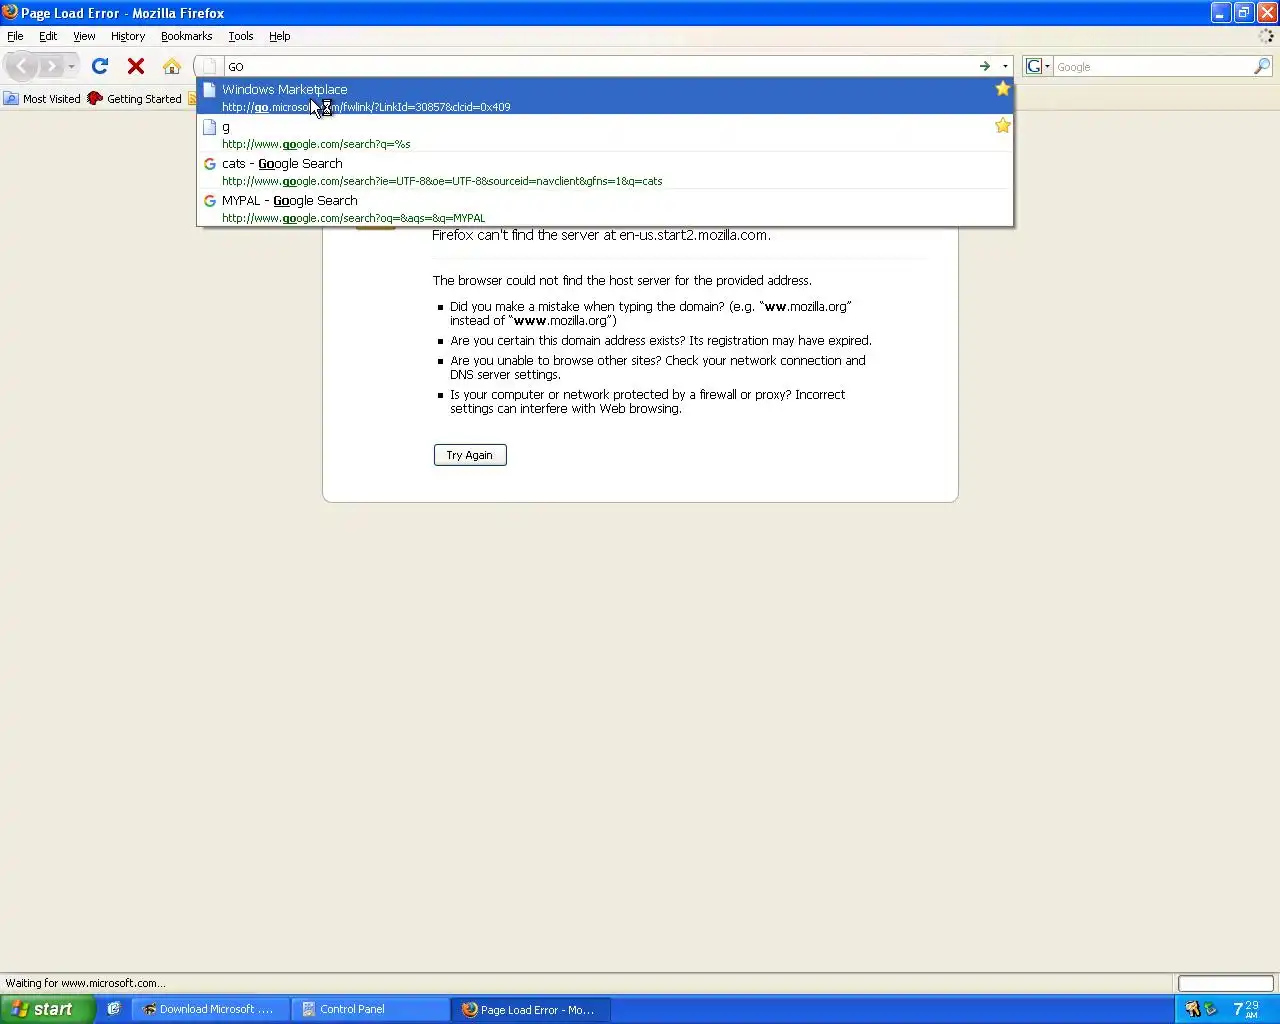
Task: Open the recent pages history dropdown
Action: (x=71, y=67)
